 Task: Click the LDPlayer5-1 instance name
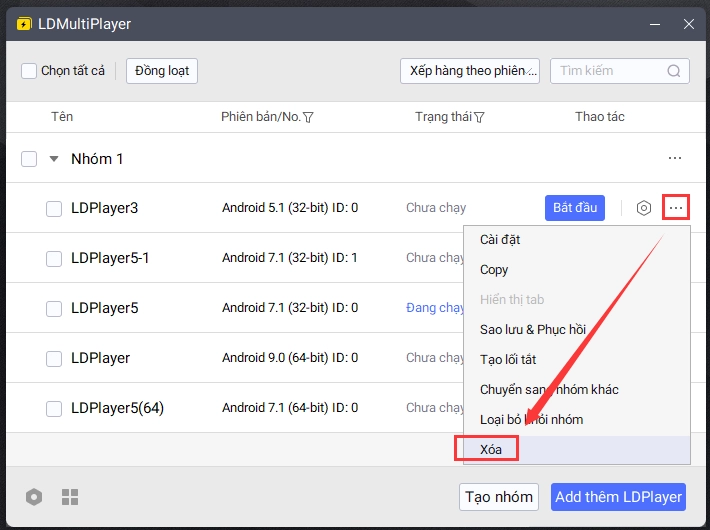coord(110,258)
